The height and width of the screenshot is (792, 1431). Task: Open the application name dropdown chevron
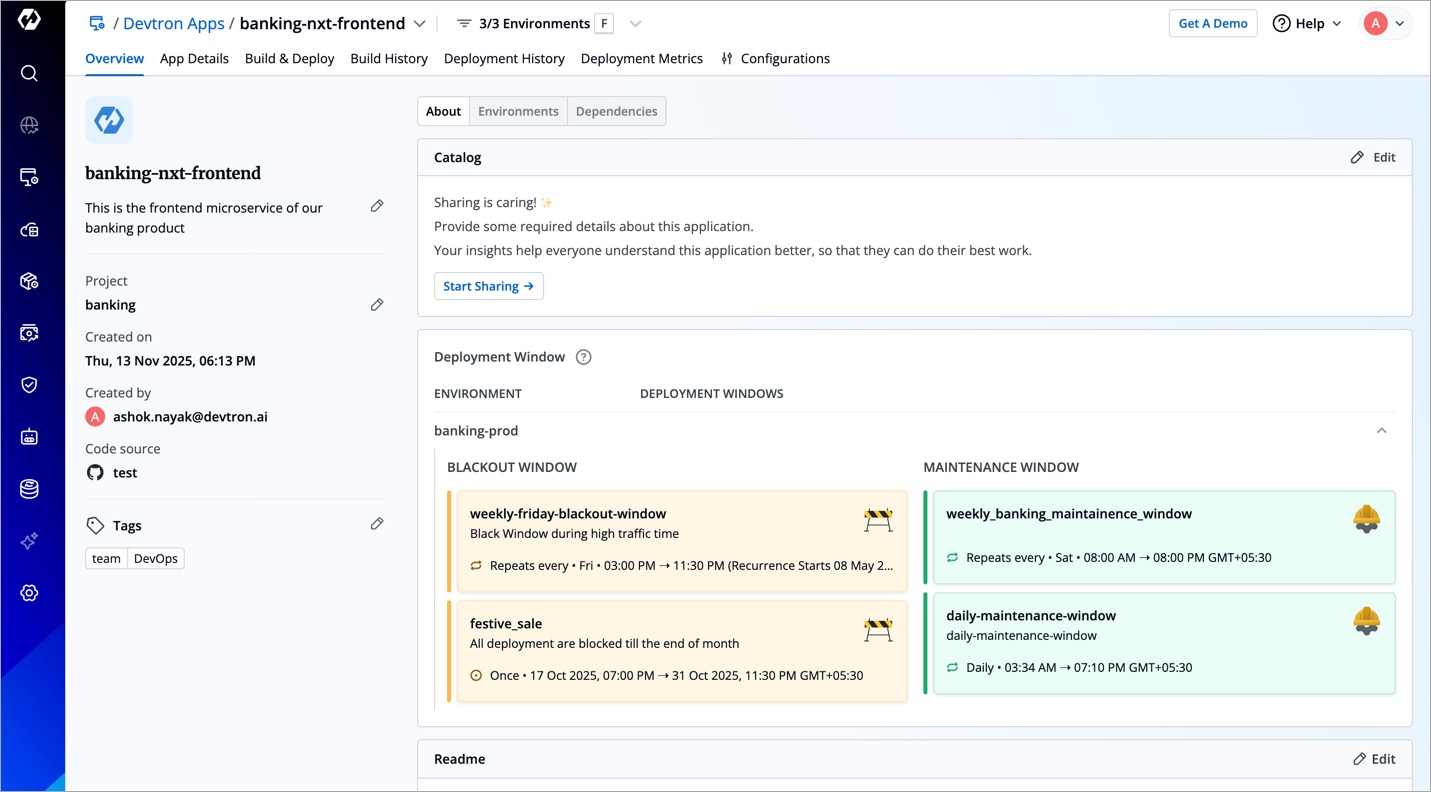tap(420, 24)
